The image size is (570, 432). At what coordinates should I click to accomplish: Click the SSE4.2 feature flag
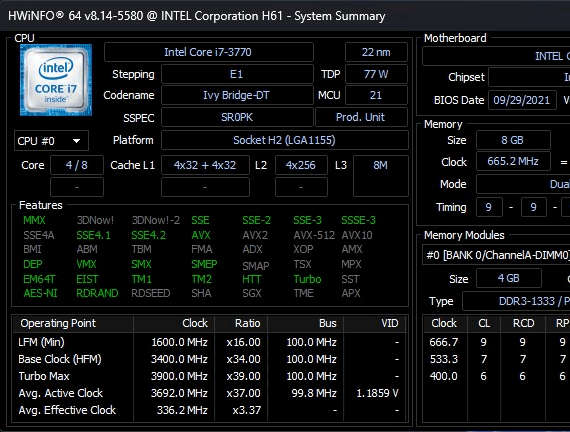pos(148,235)
